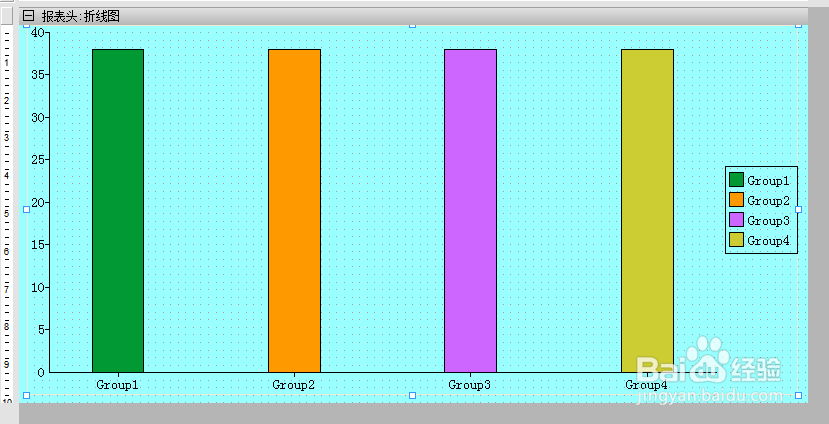Click the y-axis value 10
This screenshot has height=424, width=829.
[x=38, y=288]
